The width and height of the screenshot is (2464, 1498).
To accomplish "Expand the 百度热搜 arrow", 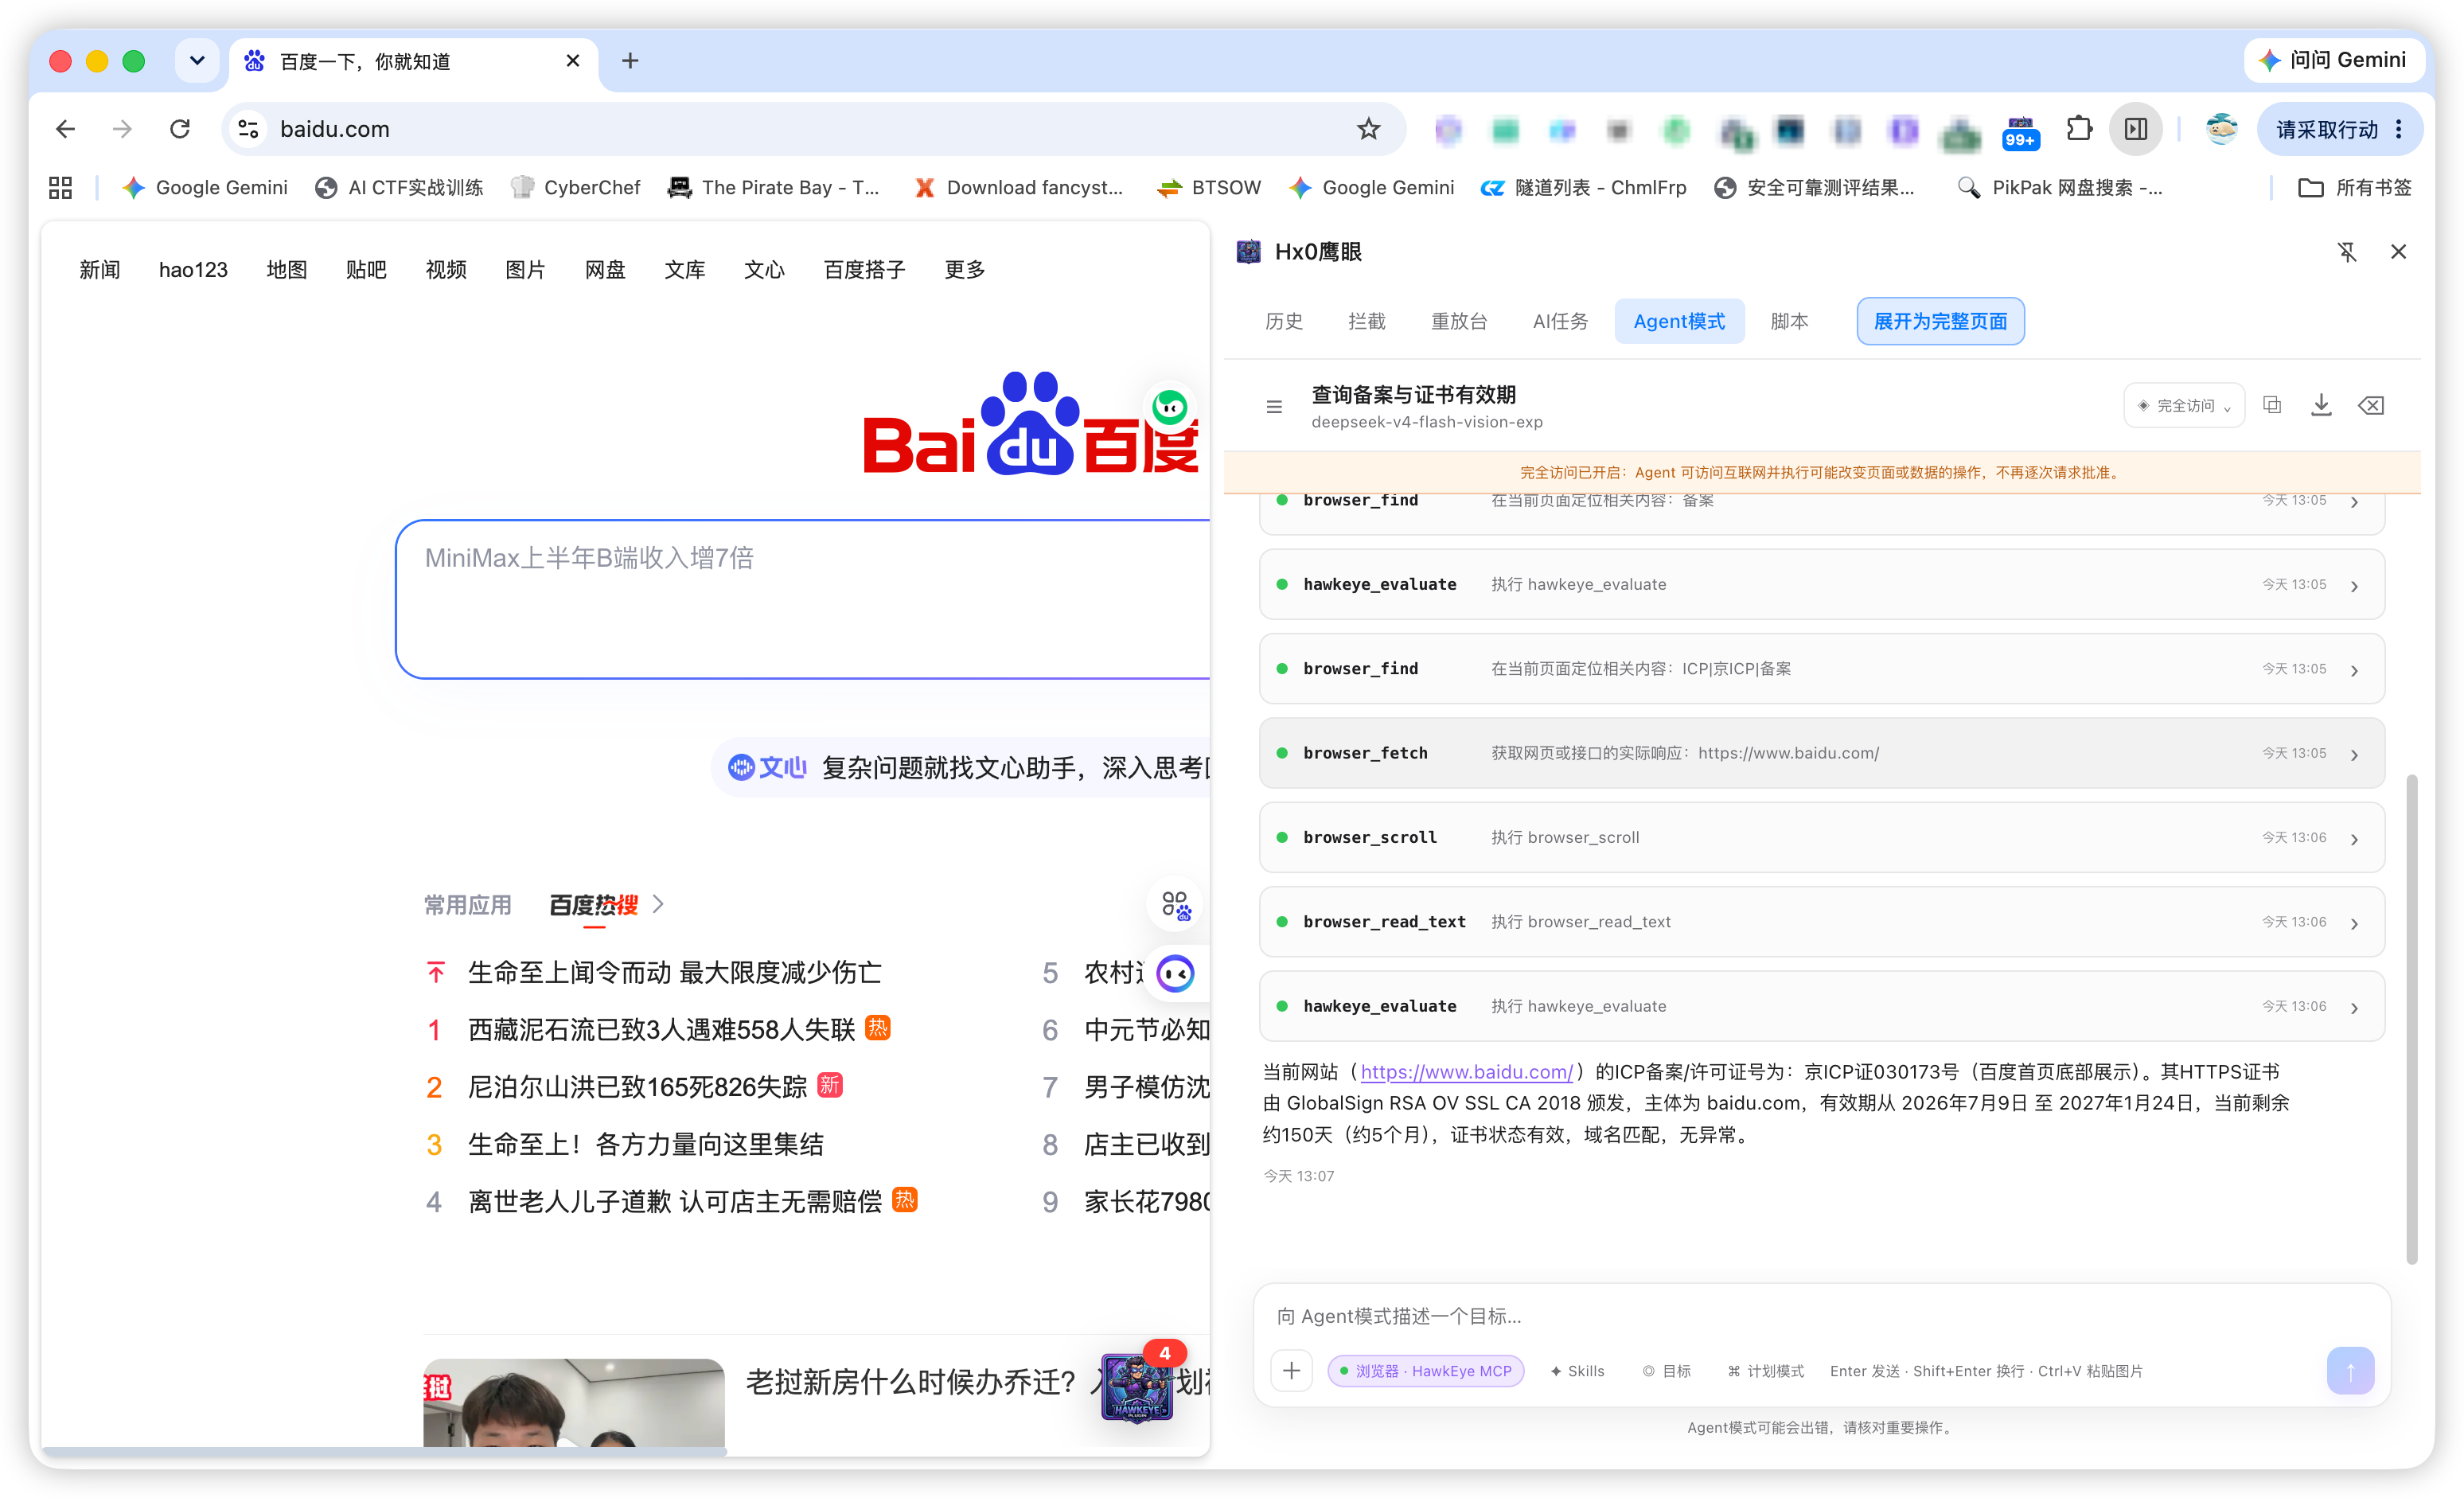I will click(x=658, y=904).
